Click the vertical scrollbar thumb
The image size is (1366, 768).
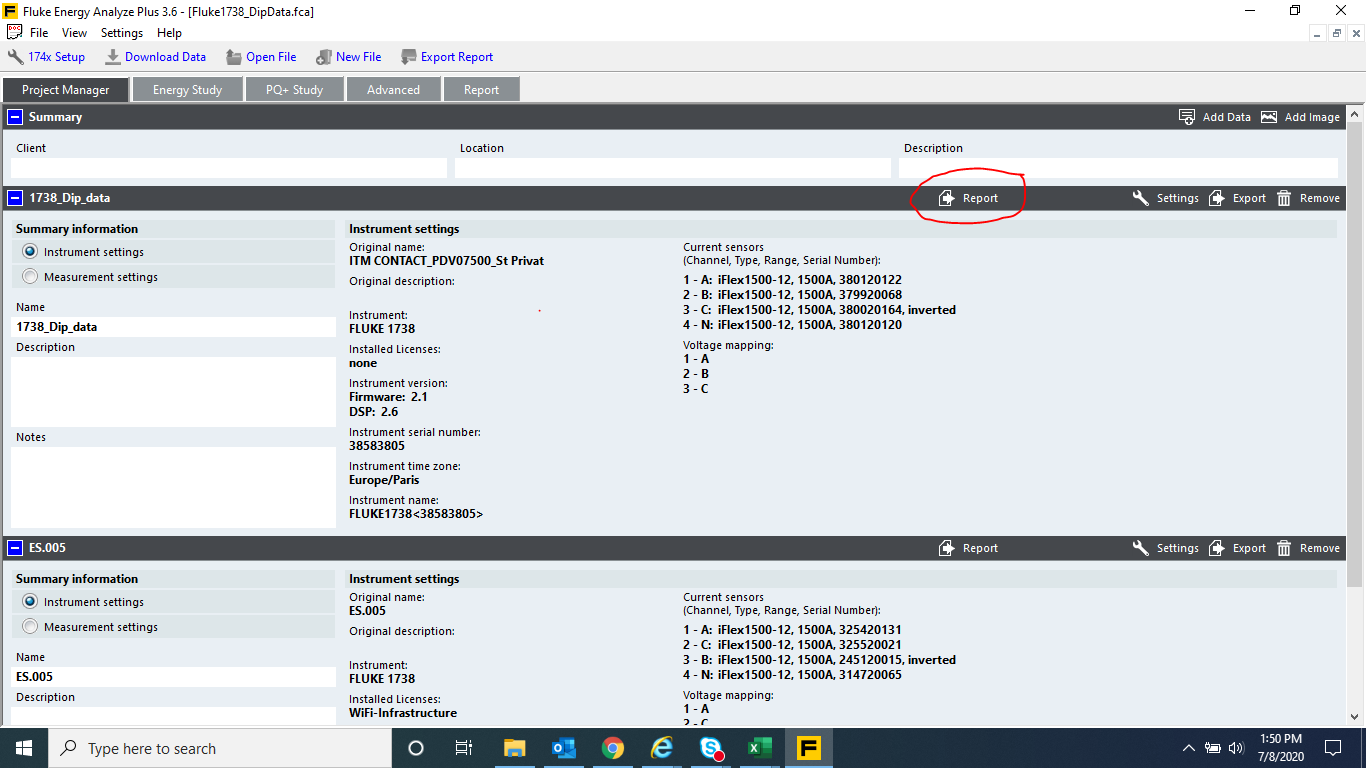[1355, 352]
